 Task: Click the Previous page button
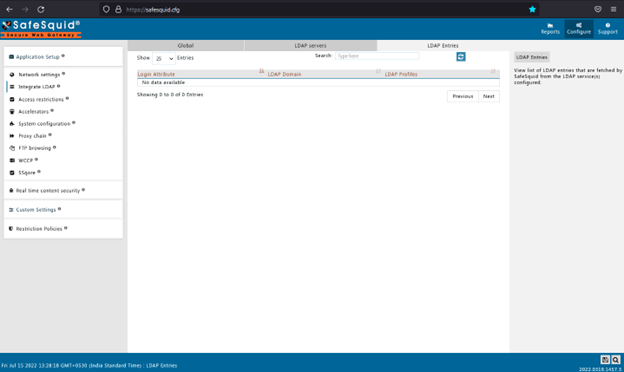tap(462, 96)
